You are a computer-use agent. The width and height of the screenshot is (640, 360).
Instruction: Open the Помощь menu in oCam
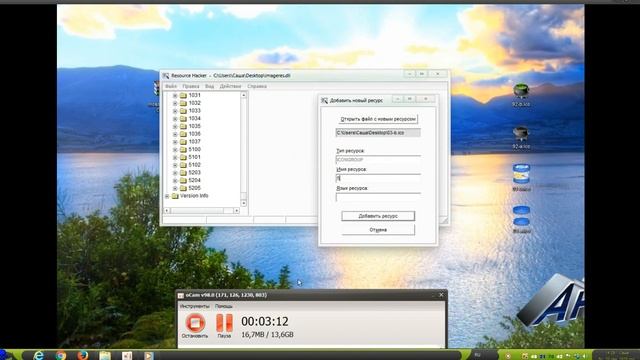coord(224,306)
